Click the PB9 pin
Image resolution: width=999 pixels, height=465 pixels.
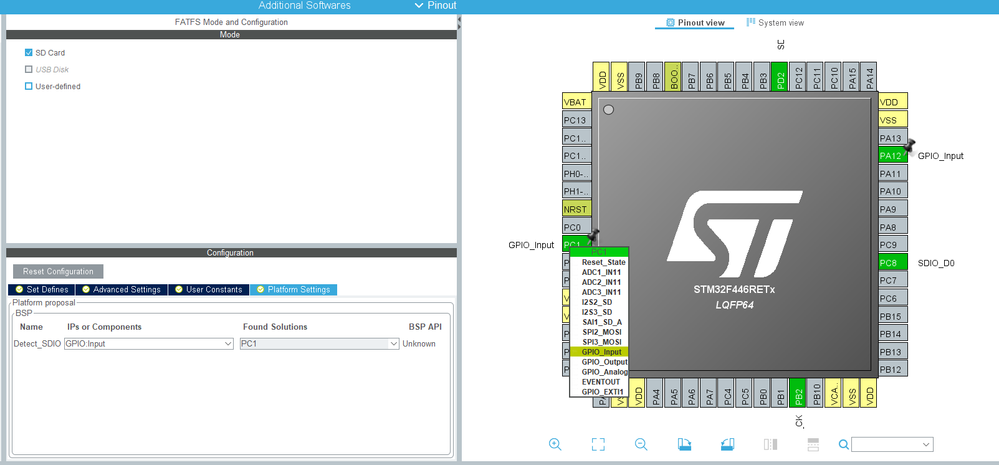(637, 76)
